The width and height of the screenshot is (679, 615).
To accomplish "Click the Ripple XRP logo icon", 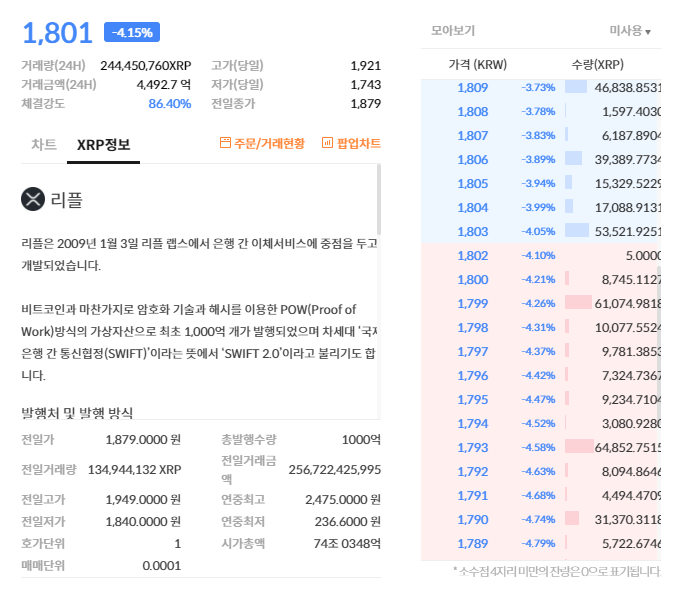I will click(33, 199).
